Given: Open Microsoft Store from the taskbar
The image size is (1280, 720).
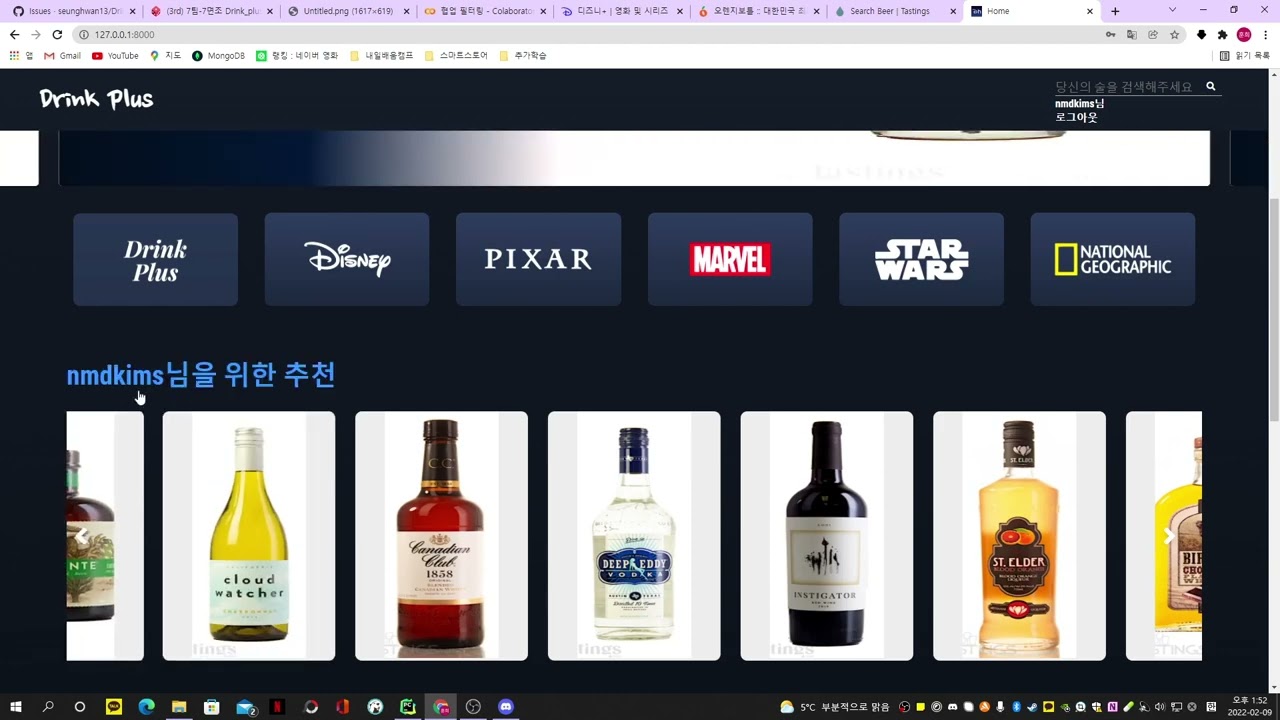Looking at the screenshot, I should [212, 707].
